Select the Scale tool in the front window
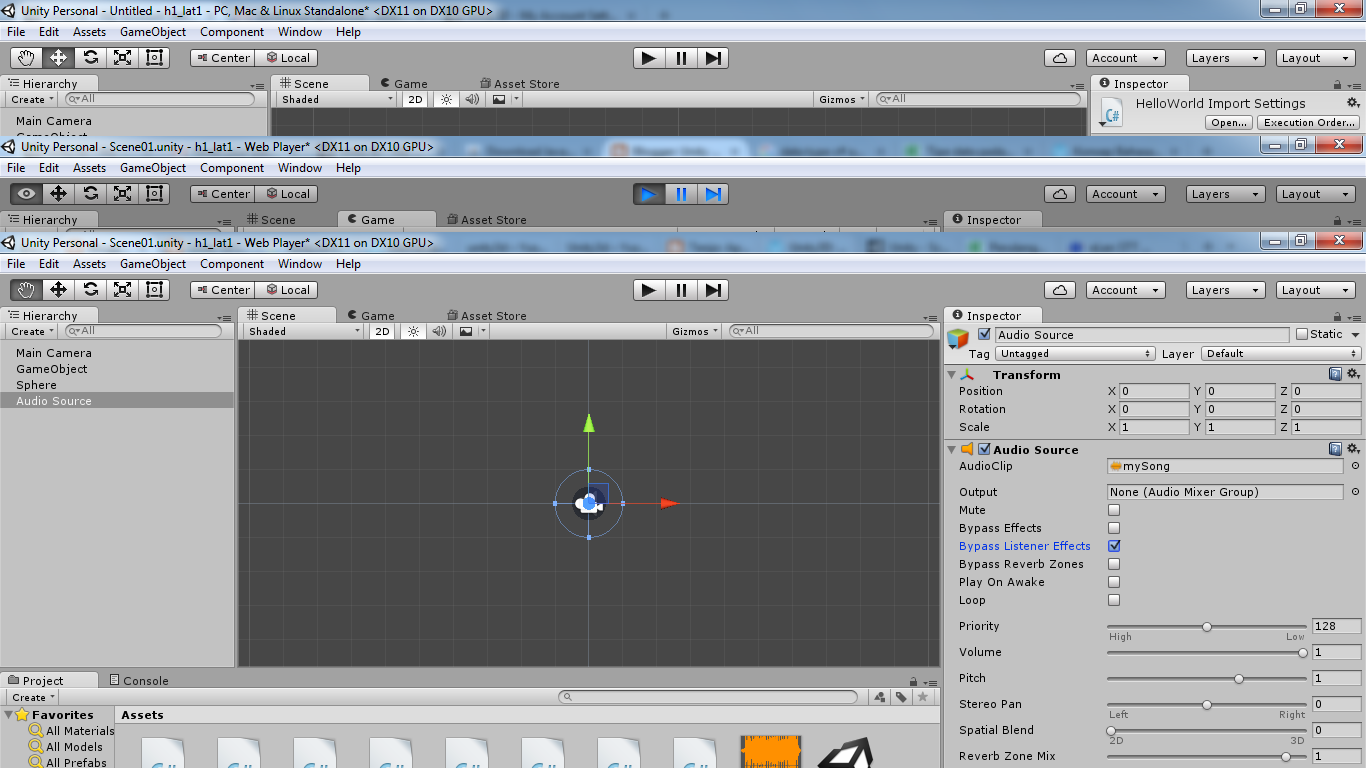 click(123, 290)
